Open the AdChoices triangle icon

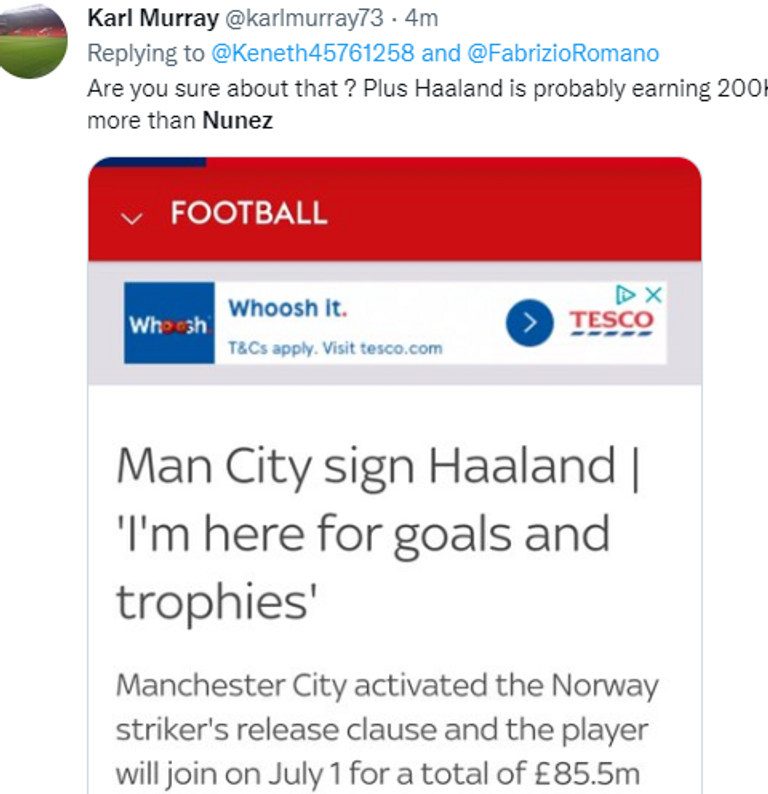(626, 295)
